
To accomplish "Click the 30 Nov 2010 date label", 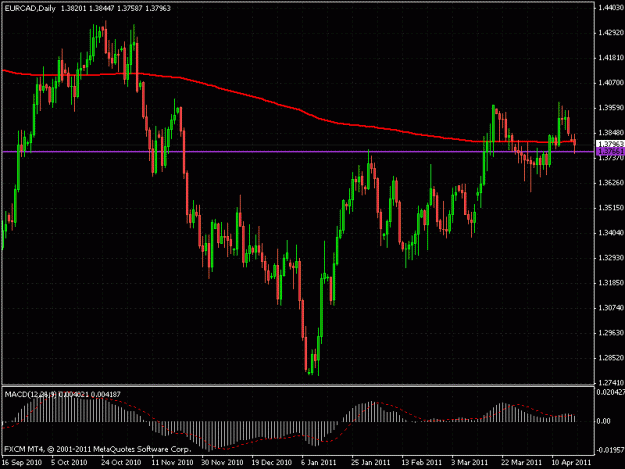I will point(222,462).
